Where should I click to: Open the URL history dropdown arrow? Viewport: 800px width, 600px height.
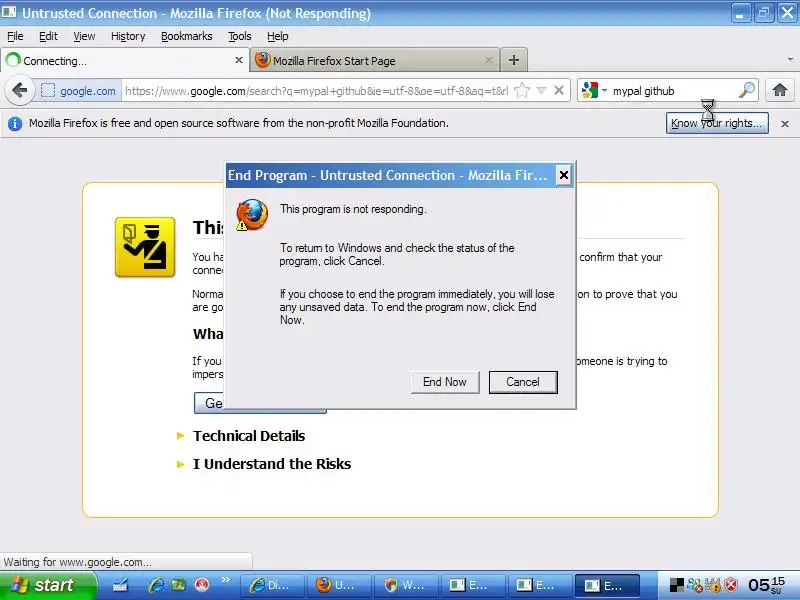click(x=541, y=91)
